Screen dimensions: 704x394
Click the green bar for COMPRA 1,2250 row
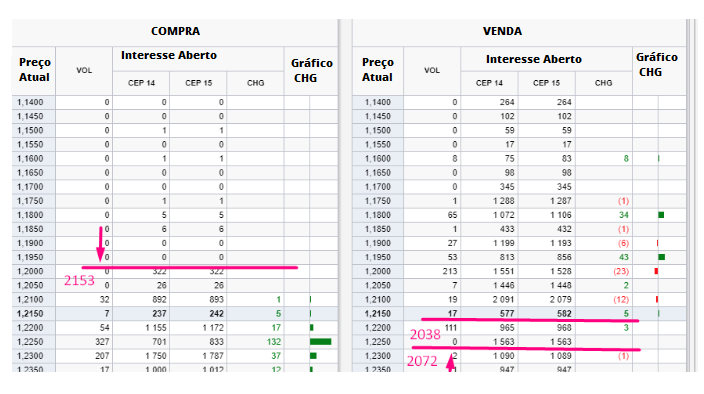click(321, 342)
